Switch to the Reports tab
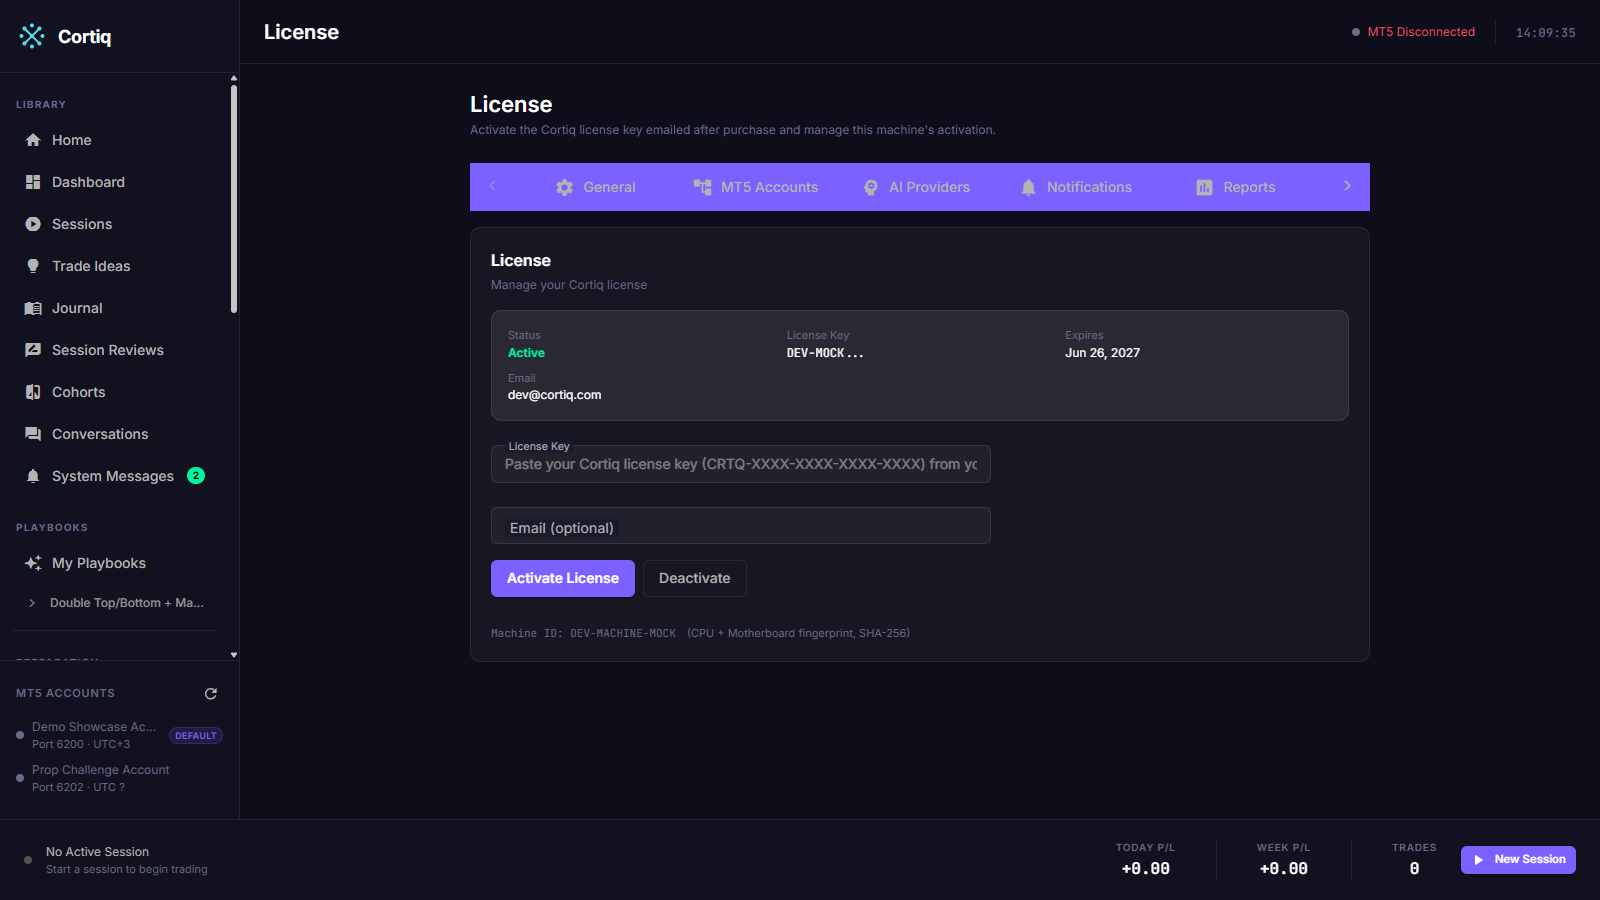 coord(1235,187)
